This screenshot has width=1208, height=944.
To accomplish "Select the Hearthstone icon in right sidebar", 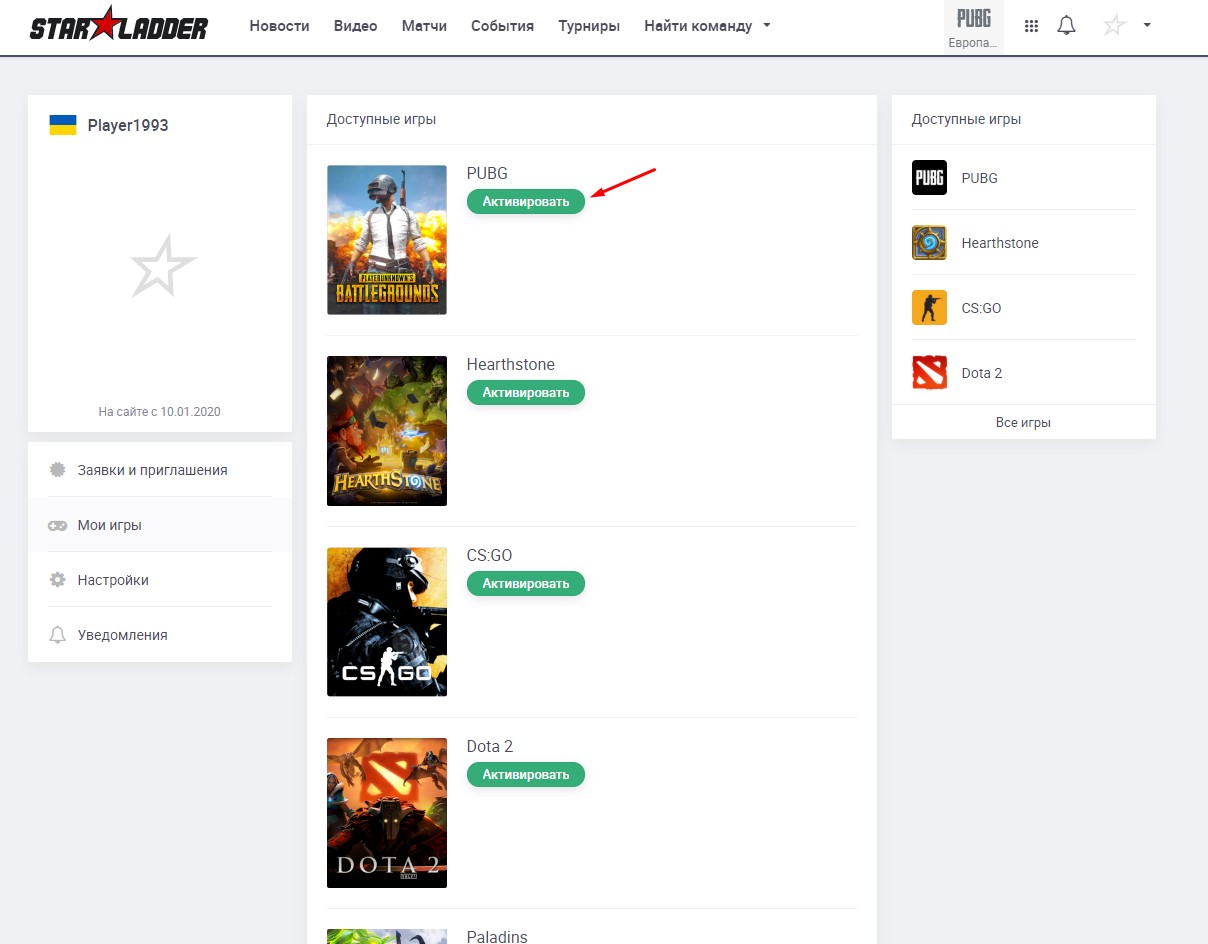I will coord(929,243).
